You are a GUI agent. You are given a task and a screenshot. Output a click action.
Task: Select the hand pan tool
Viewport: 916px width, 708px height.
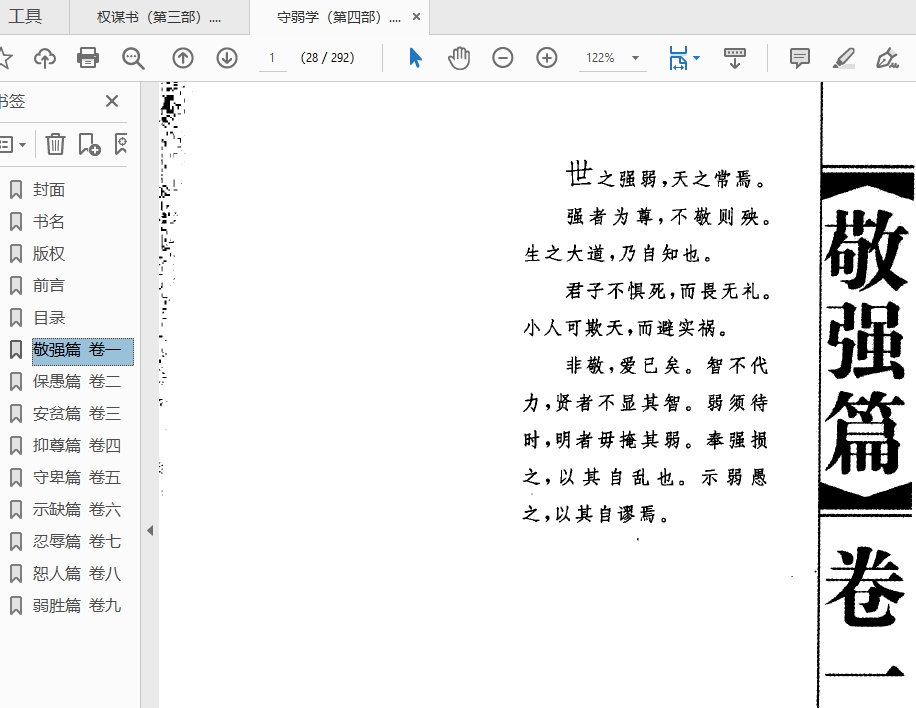[459, 58]
